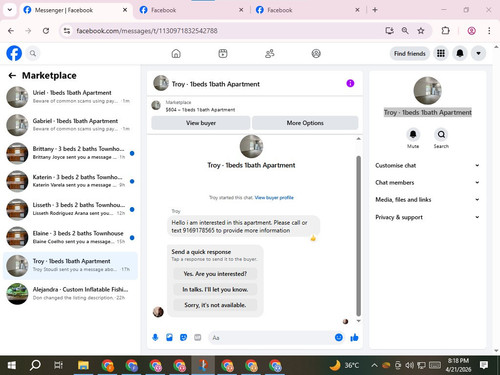The image size is (500, 375).
Task: Search in conversation with Search icon
Action: pyautogui.click(x=441, y=135)
